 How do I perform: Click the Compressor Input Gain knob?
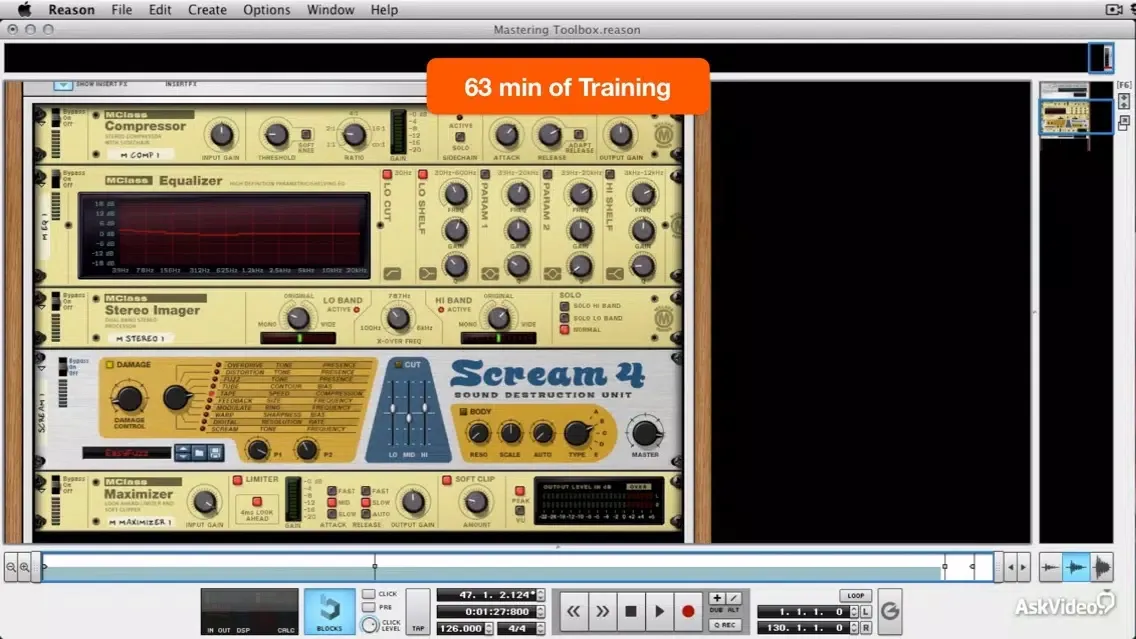pos(221,135)
